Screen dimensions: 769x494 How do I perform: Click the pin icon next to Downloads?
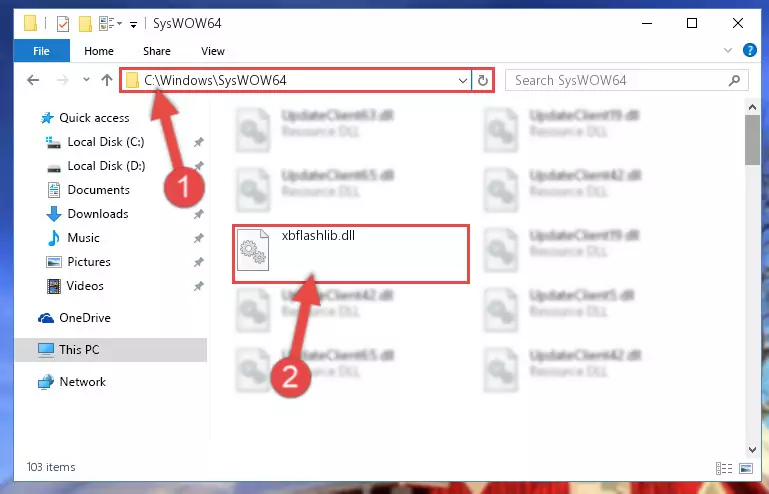pyautogui.click(x=198, y=214)
